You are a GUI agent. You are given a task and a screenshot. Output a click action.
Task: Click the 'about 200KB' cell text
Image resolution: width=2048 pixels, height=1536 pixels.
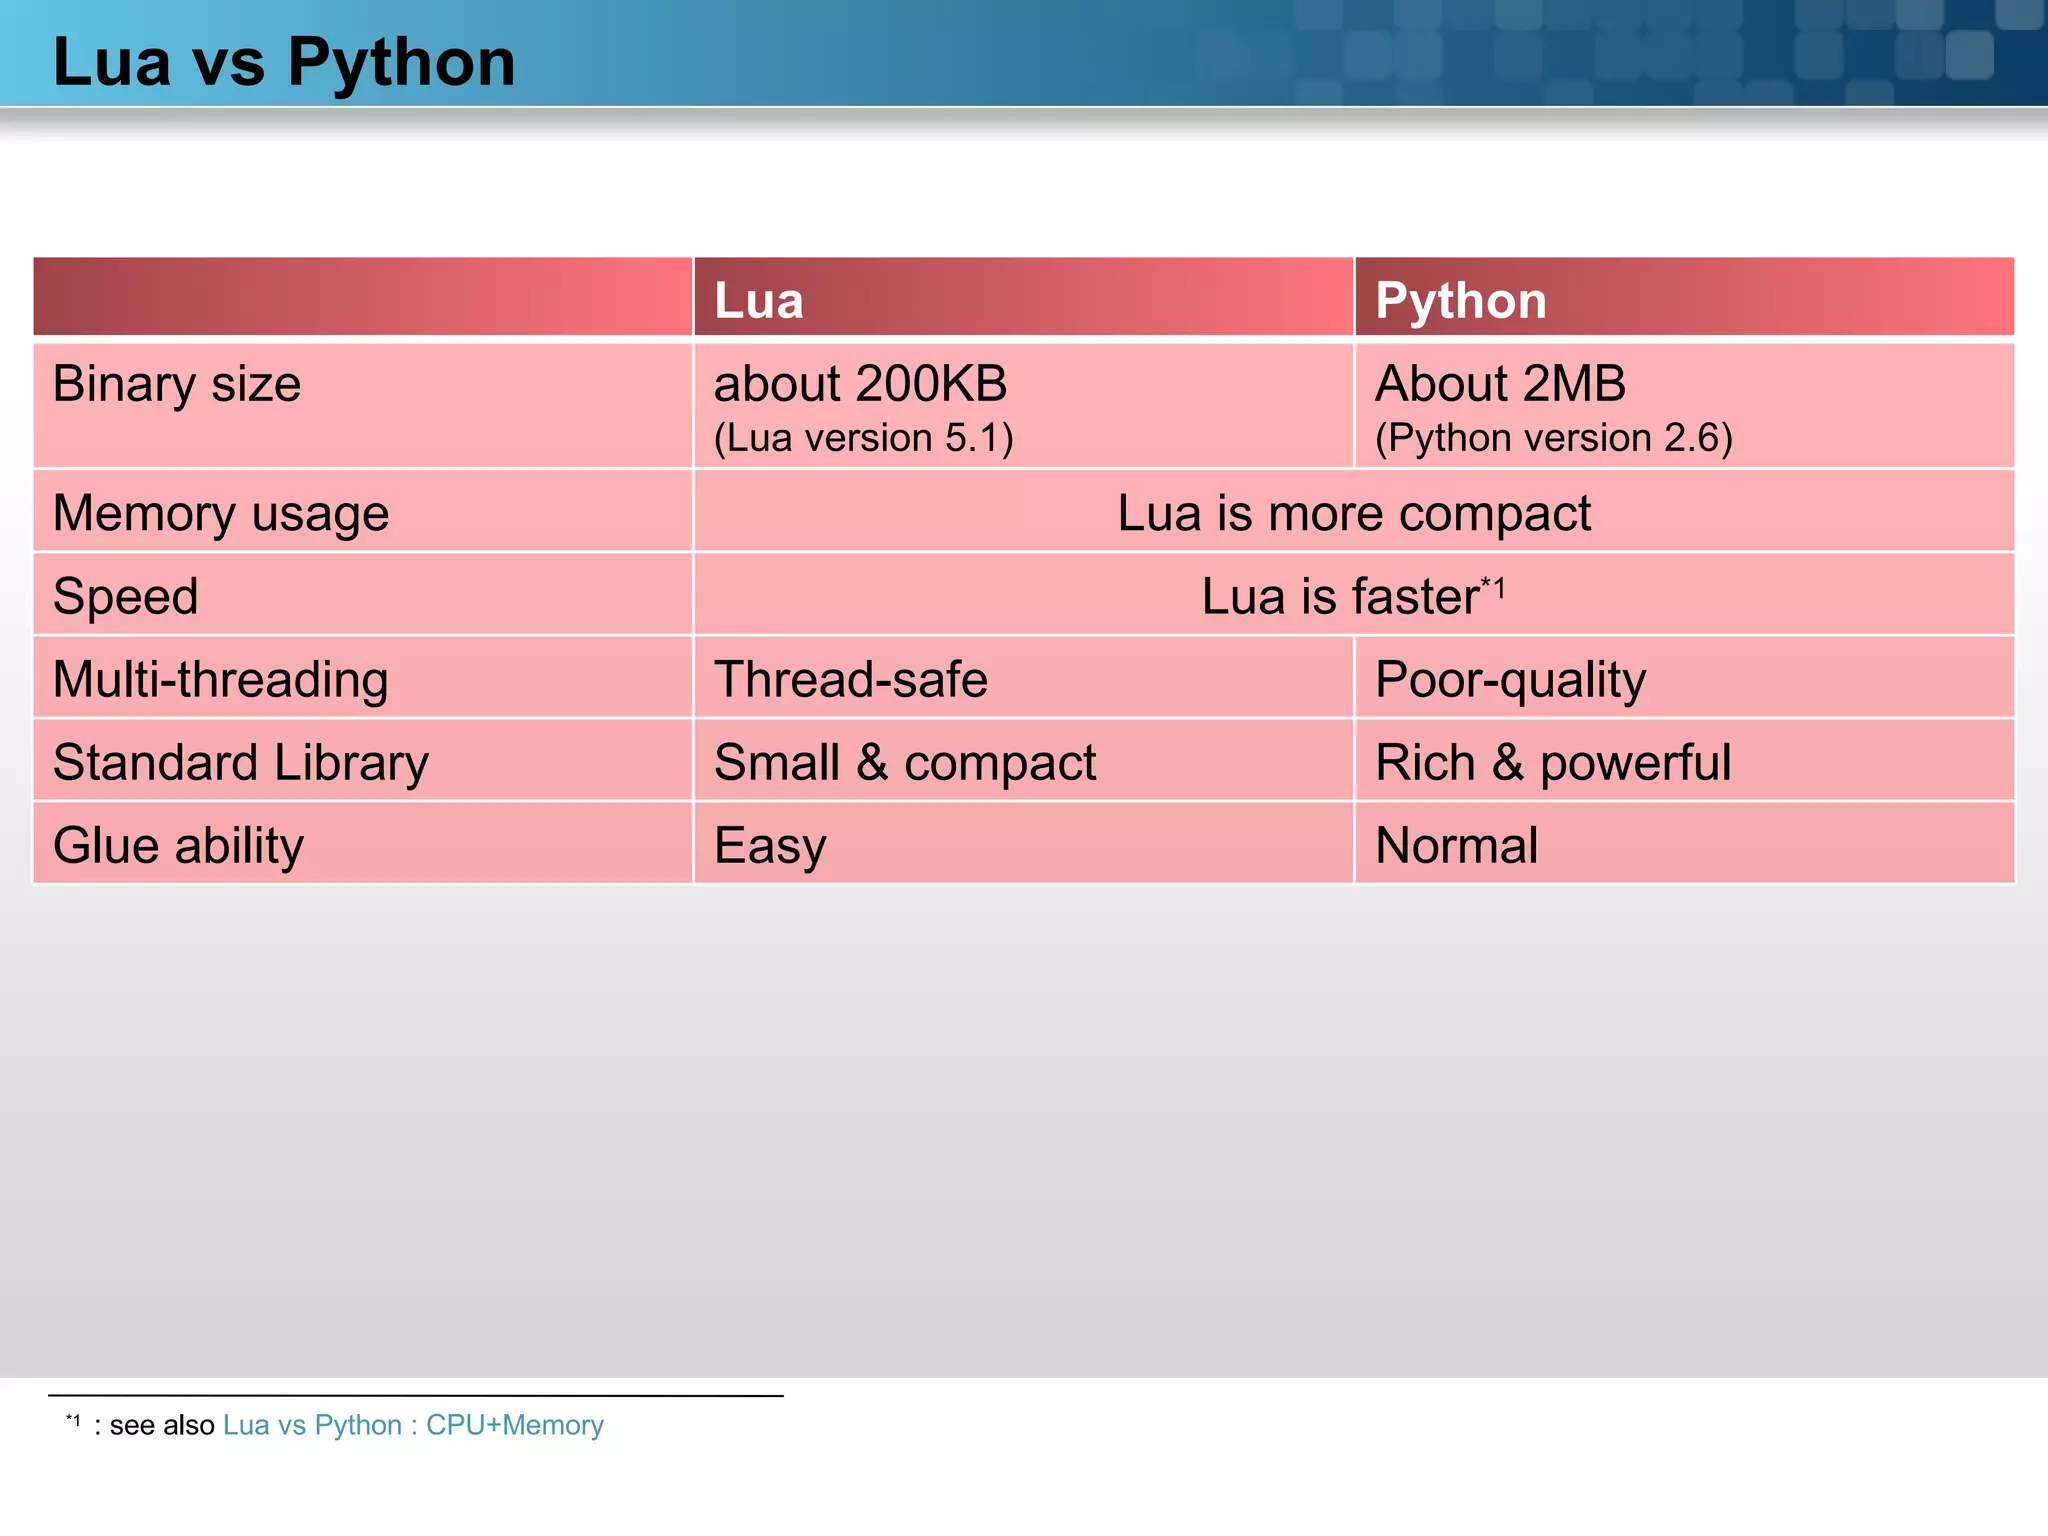click(x=860, y=384)
